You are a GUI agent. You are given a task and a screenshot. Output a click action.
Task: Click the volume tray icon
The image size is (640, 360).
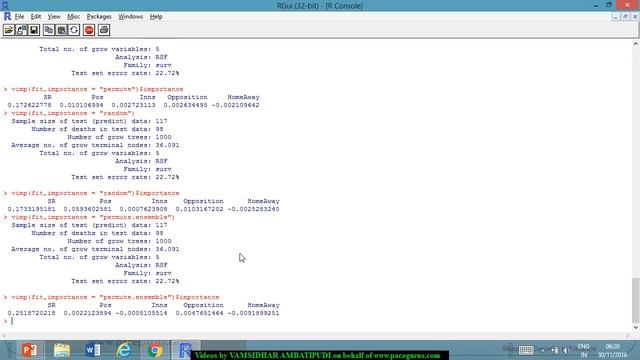coord(565,350)
